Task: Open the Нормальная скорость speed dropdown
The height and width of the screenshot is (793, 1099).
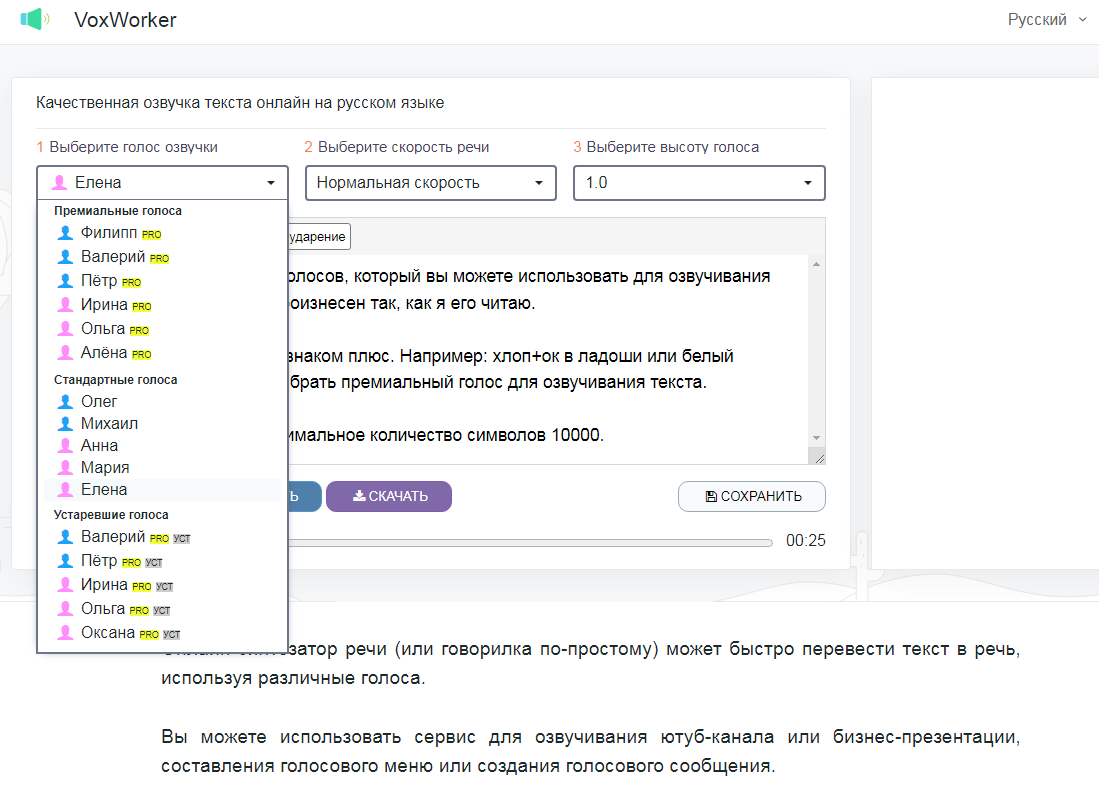Action: point(430,183)
